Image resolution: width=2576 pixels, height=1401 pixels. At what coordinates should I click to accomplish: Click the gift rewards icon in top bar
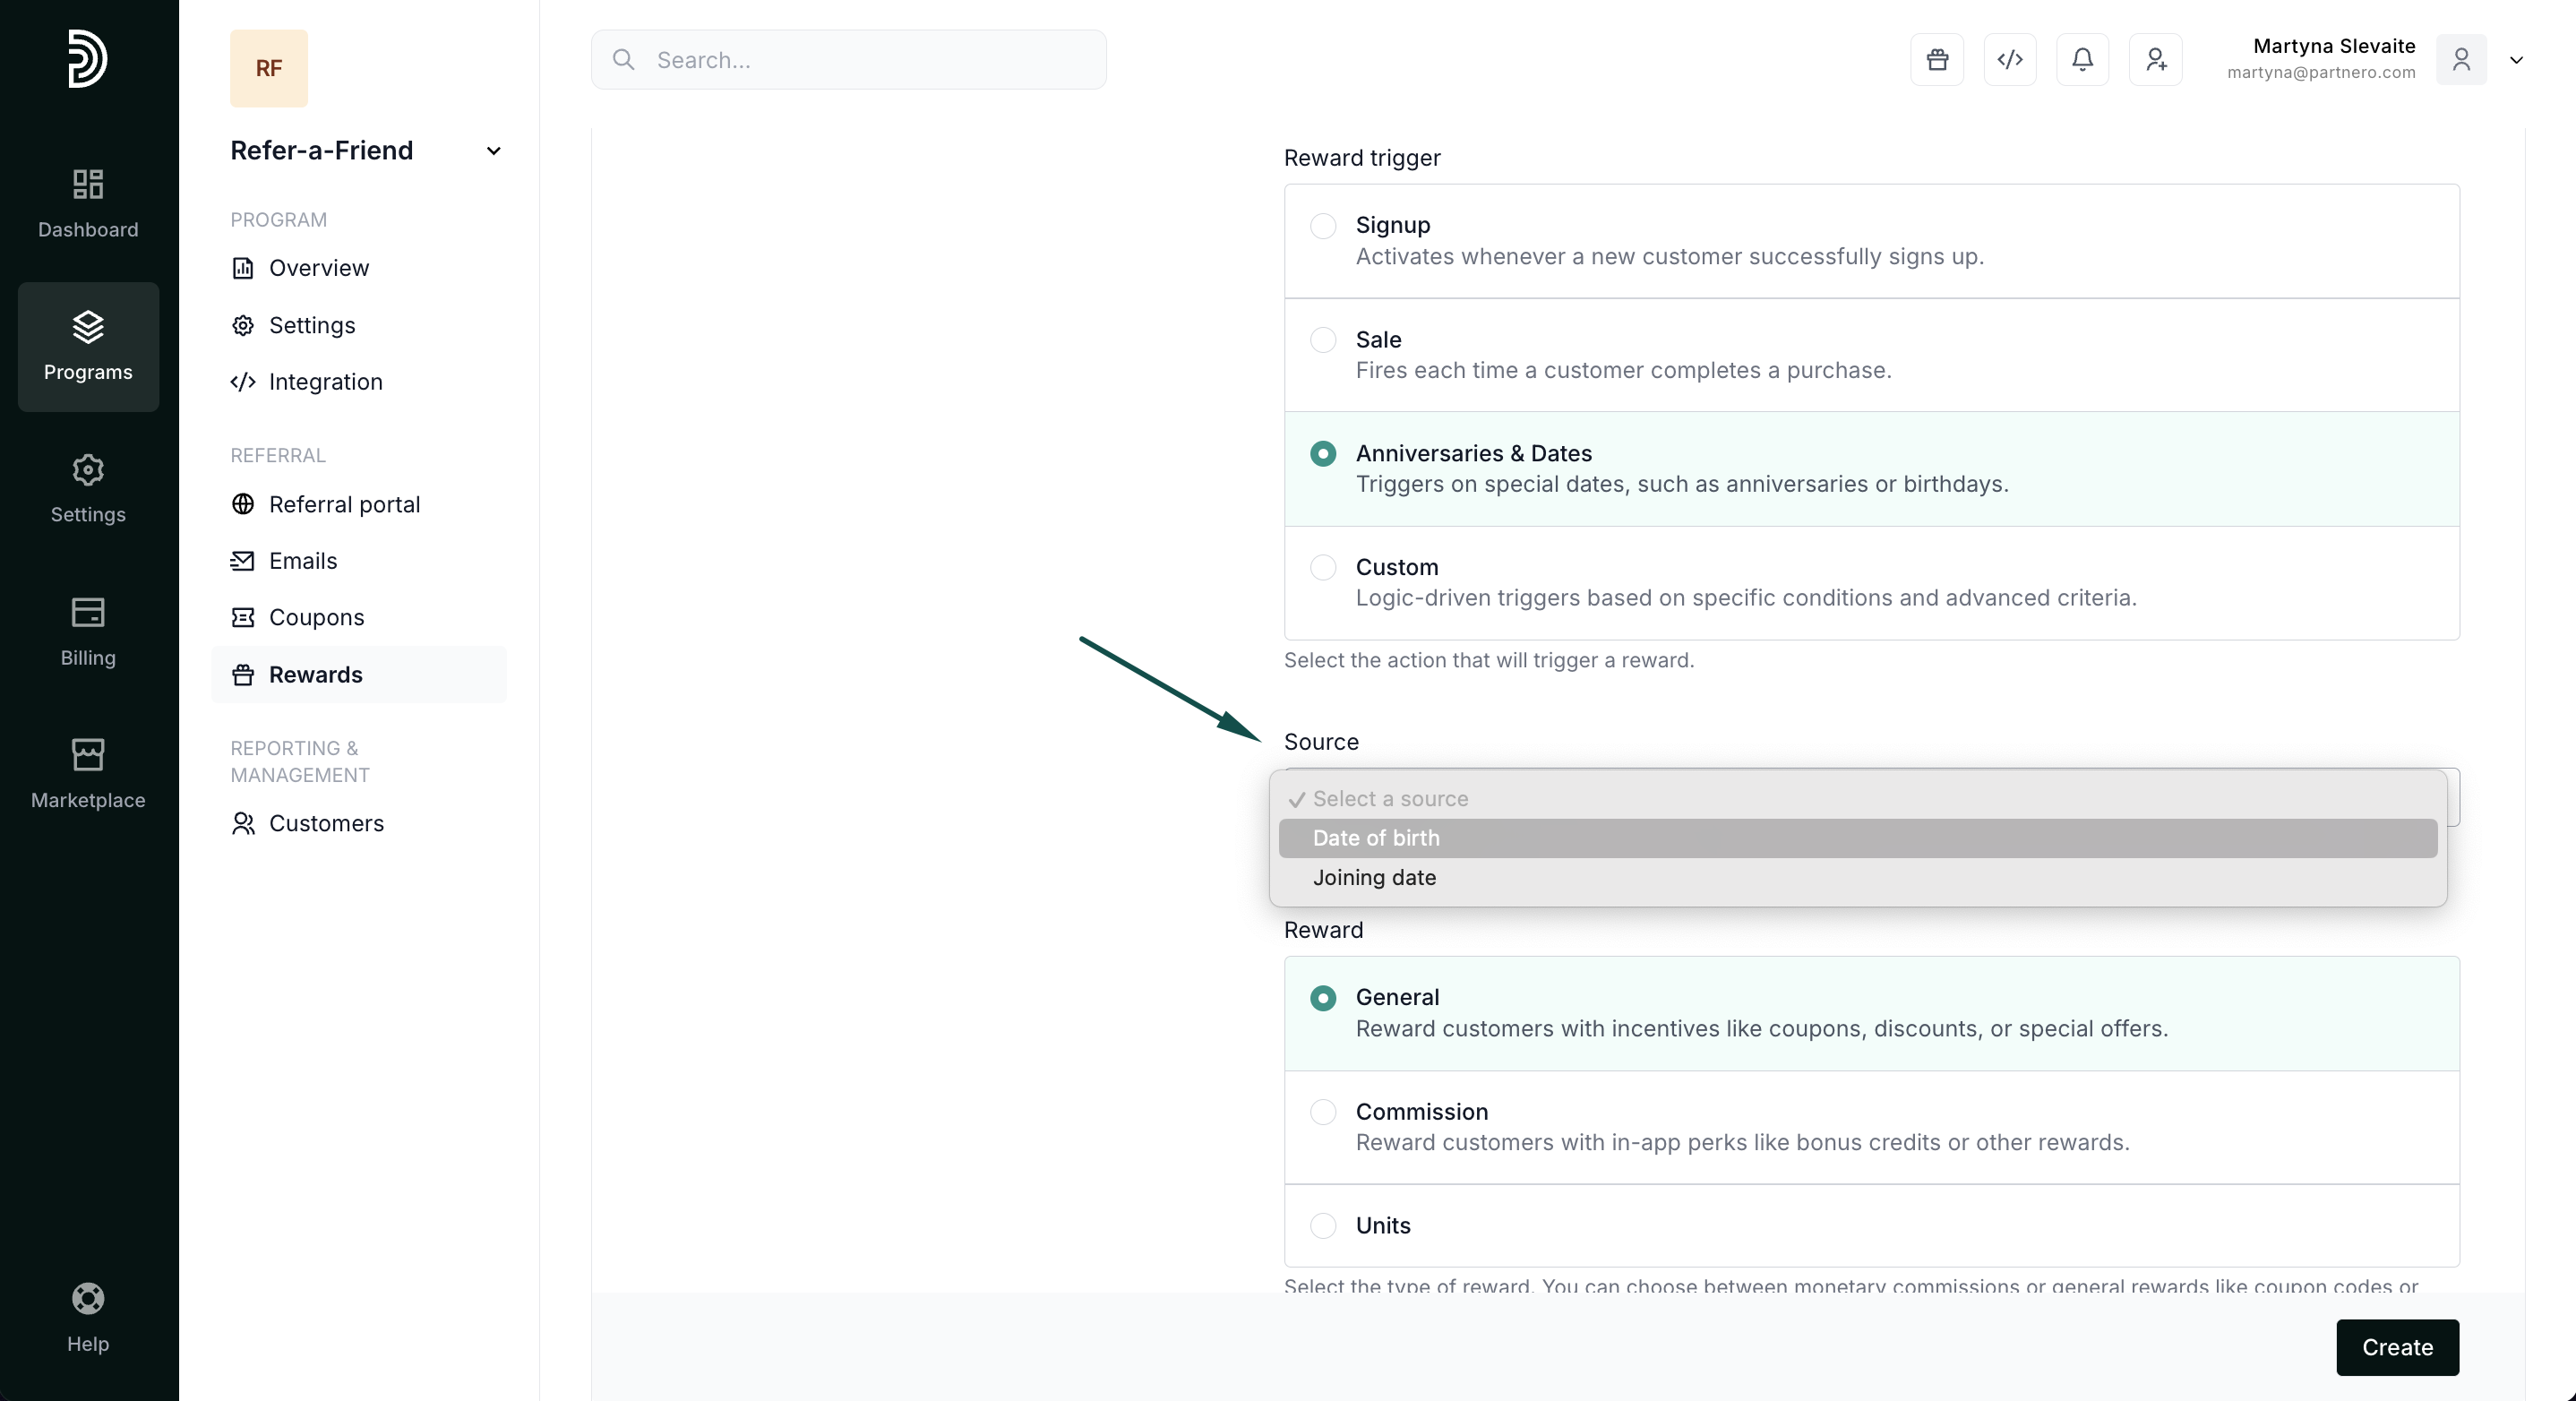coord(1937,60)
